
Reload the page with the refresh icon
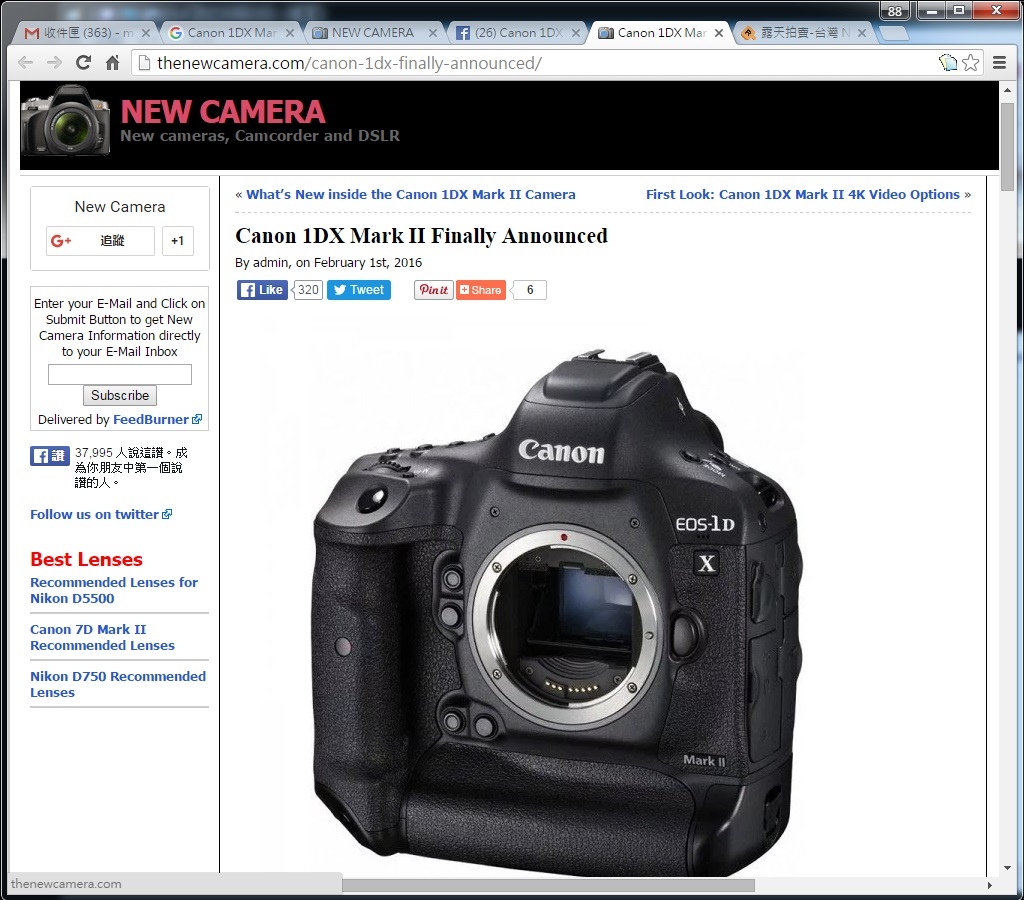coord(83,63)
